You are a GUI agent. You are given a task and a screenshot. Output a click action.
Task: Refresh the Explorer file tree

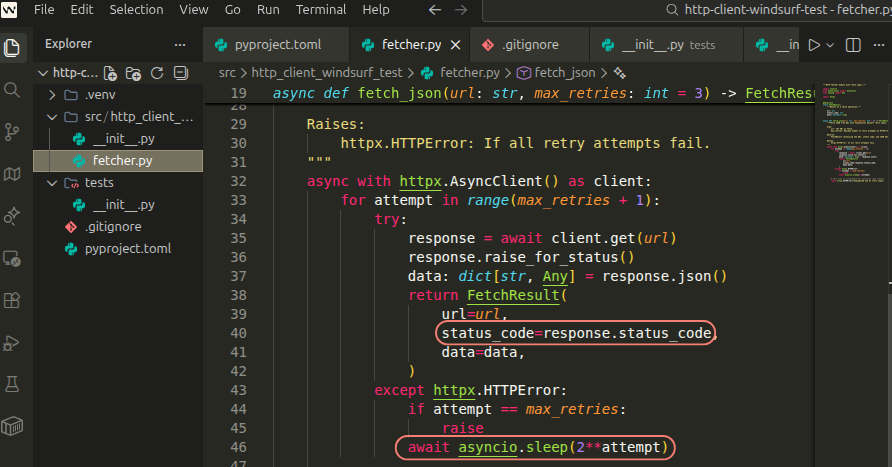(157, 73)
